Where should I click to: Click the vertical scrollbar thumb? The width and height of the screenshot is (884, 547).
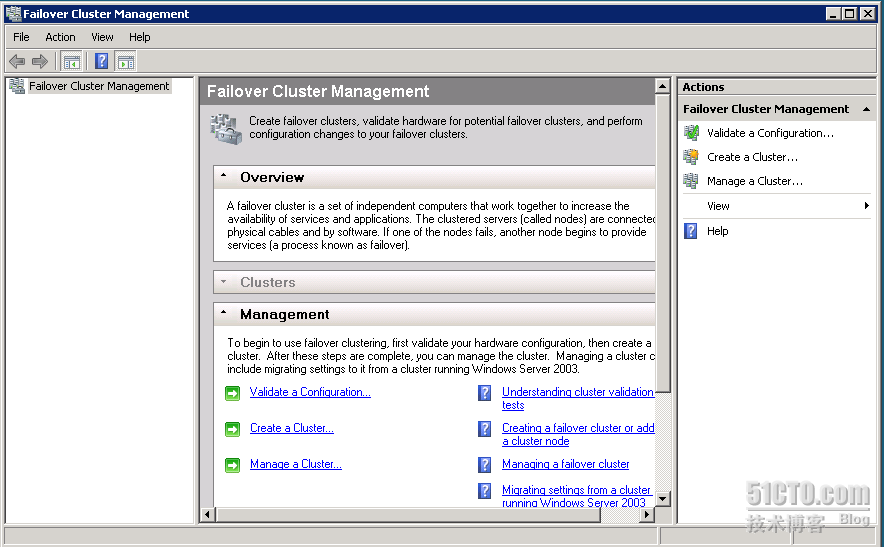pyautogui.click(x=662, y=242)
